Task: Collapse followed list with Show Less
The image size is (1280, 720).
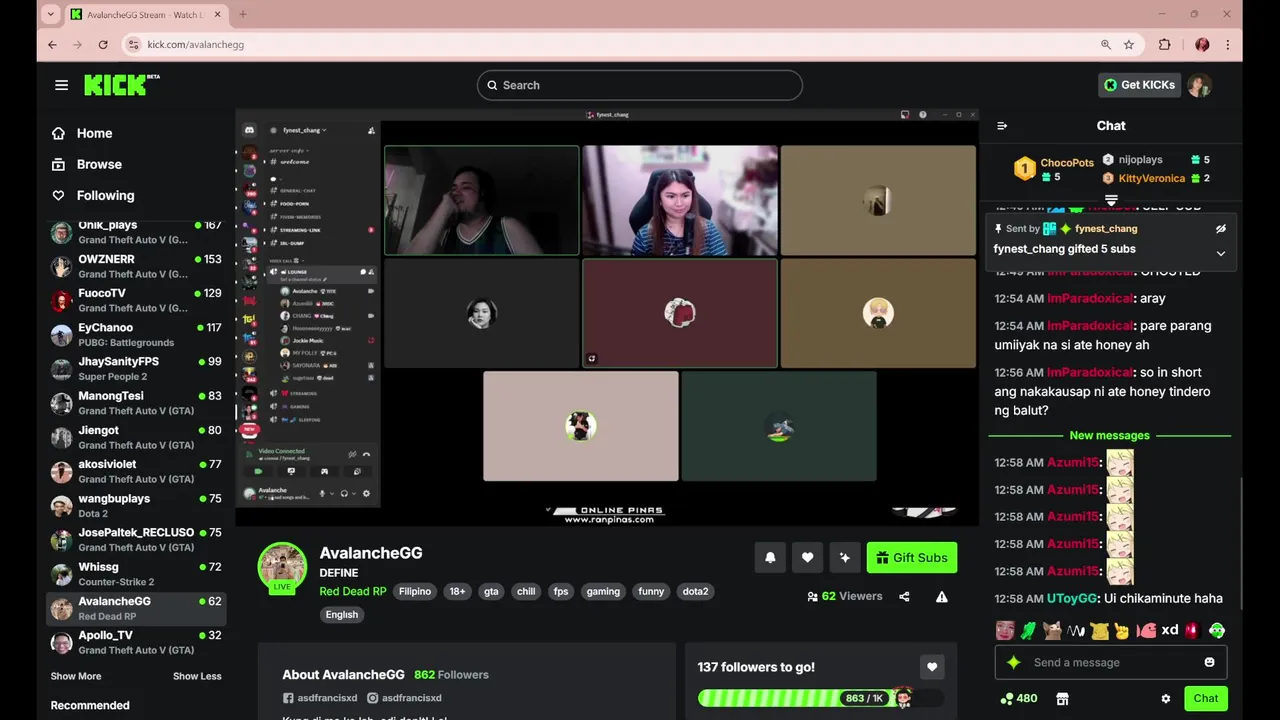Action: tap(197, 676)
